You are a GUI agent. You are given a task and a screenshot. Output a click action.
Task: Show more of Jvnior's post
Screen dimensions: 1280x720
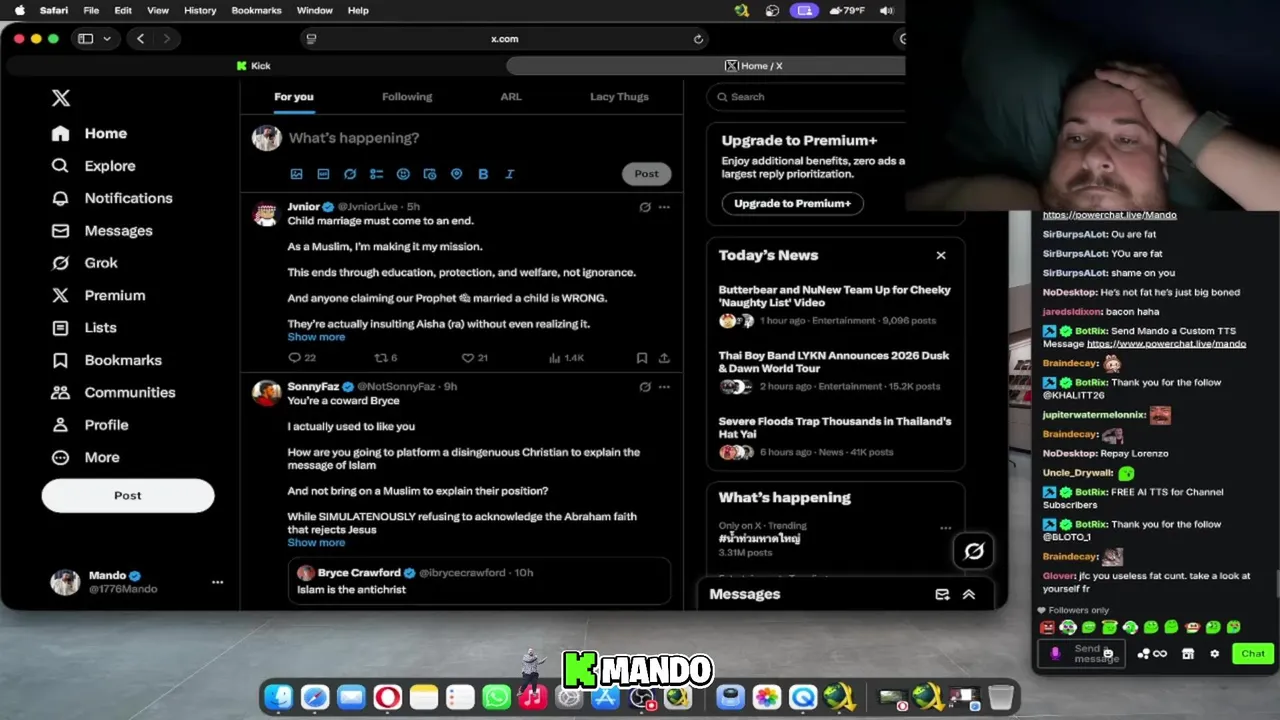click(316, 337)
